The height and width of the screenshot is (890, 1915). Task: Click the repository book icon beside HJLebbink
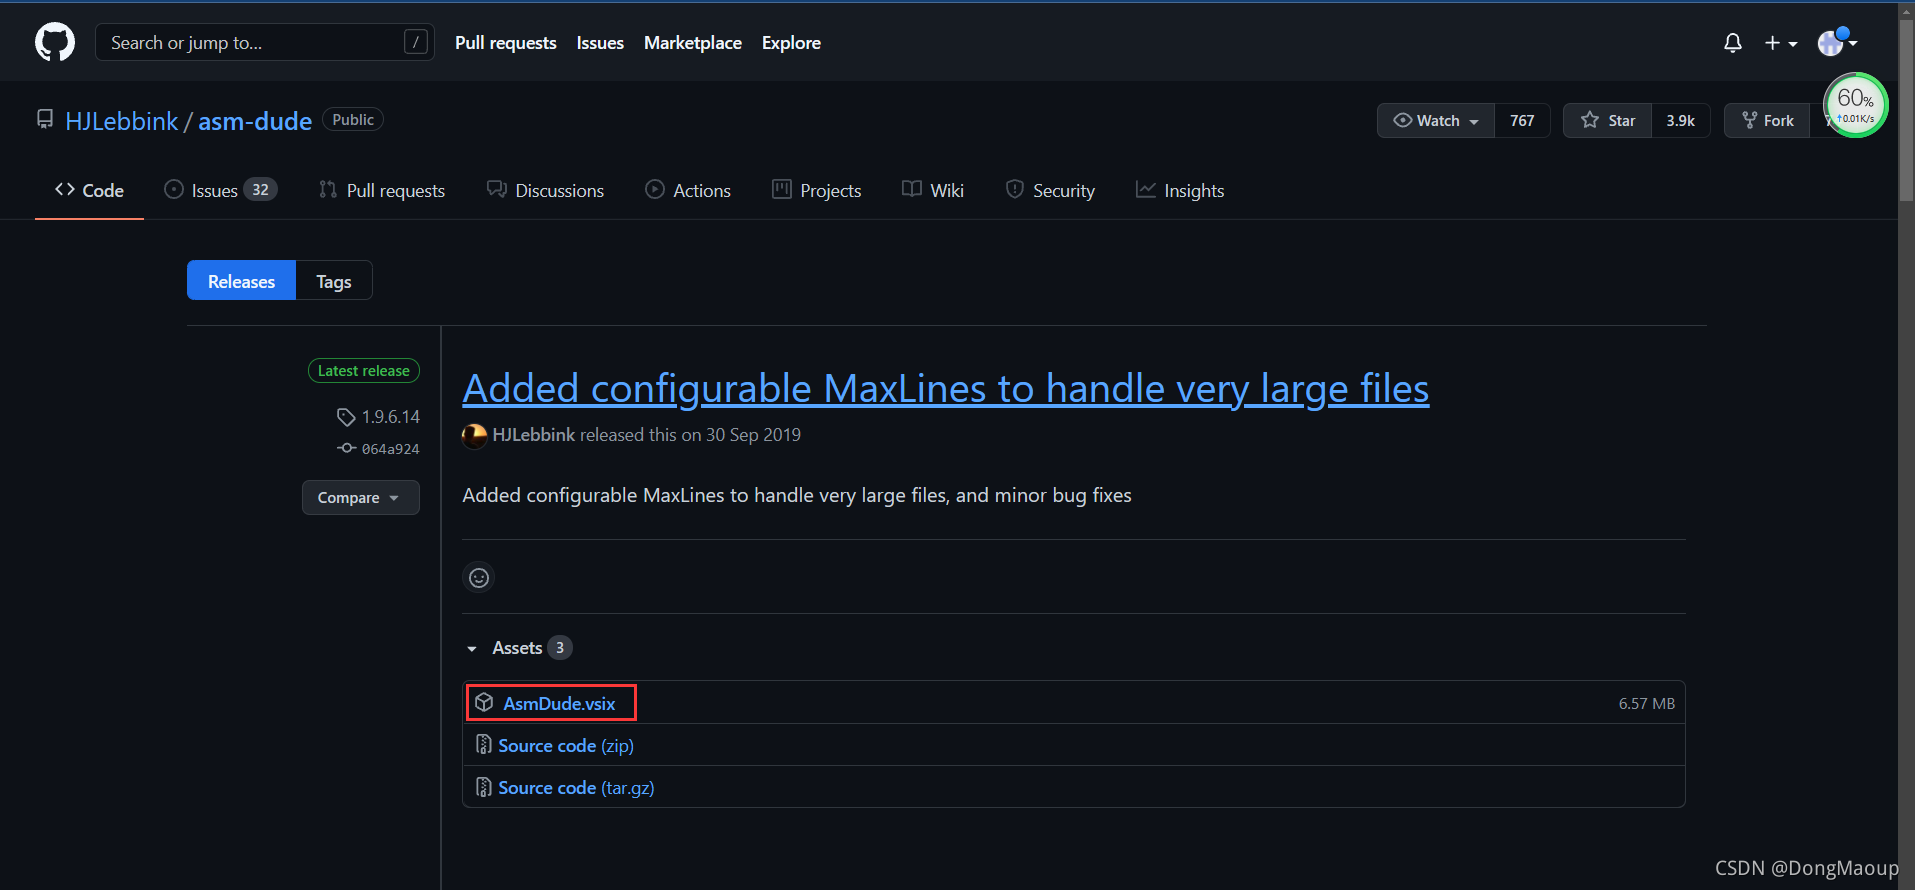[x=45, y=120]
